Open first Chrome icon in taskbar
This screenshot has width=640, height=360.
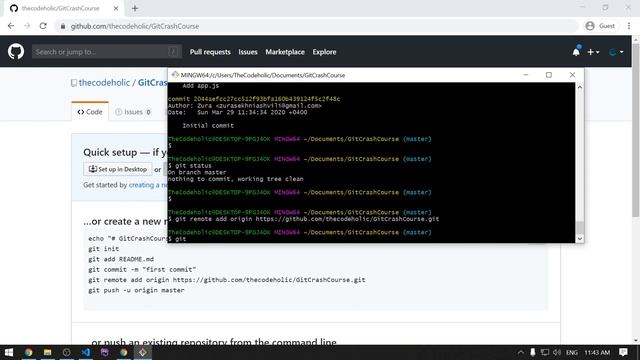tap(28, 352)
